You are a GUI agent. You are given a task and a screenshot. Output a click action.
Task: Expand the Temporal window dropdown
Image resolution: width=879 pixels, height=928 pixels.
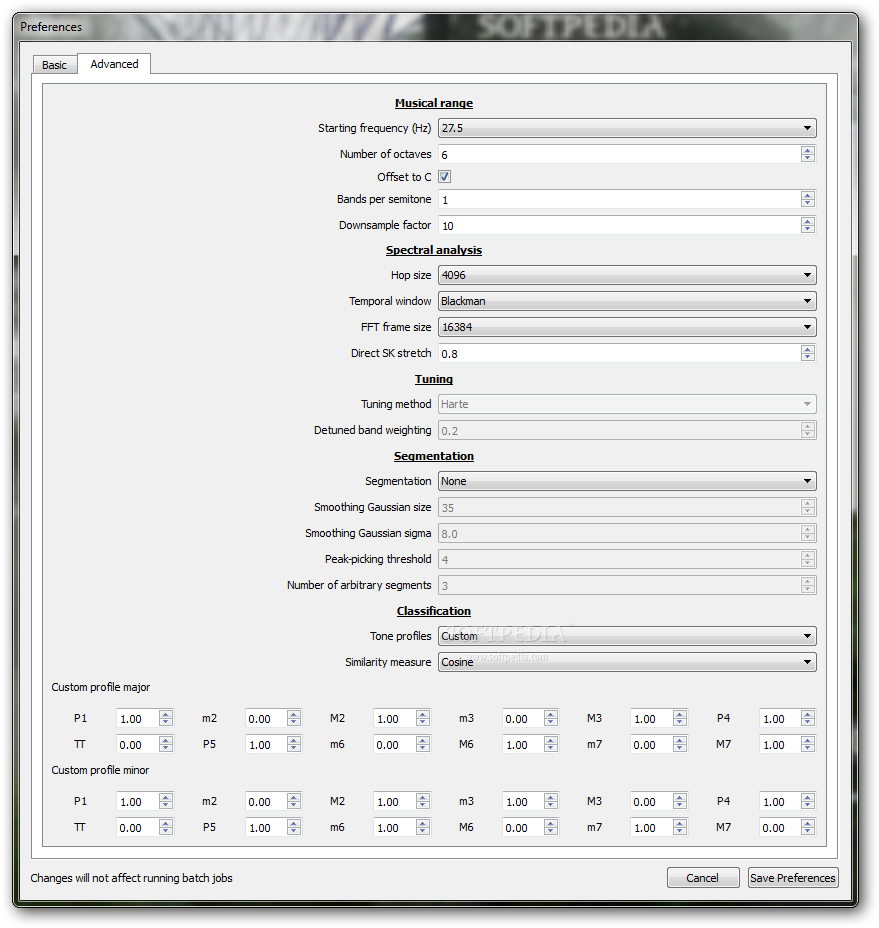point(627,301)
